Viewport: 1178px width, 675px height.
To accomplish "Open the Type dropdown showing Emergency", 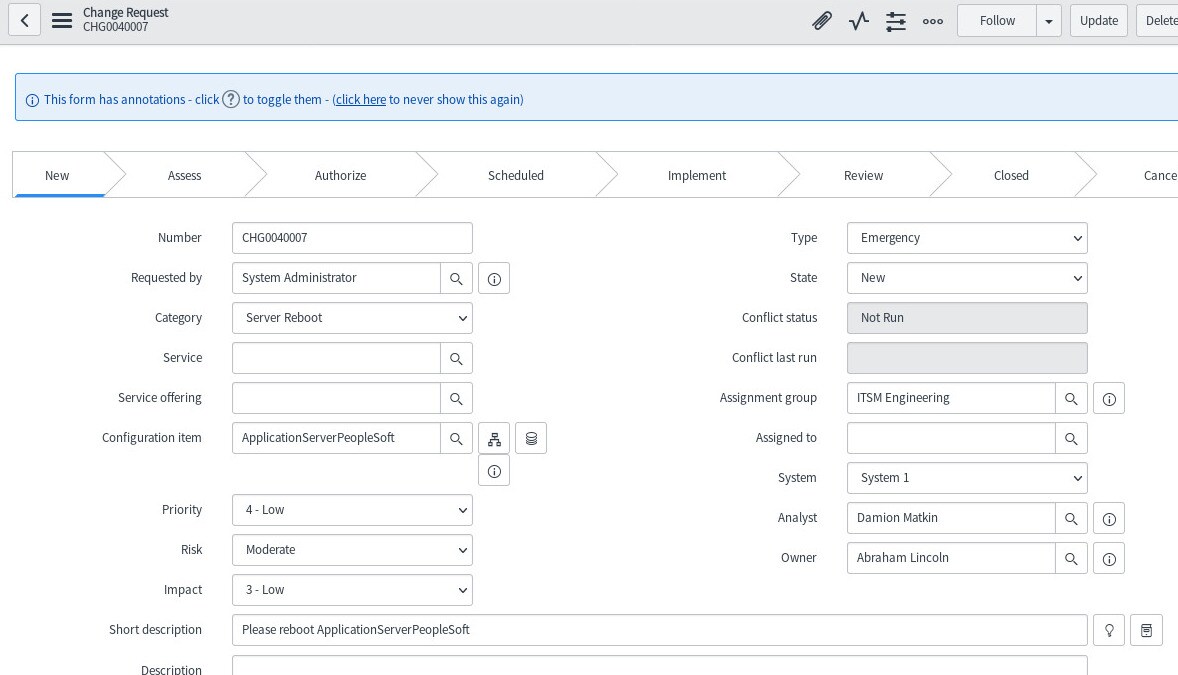I will pyautogui.click(x=966, y=238).
